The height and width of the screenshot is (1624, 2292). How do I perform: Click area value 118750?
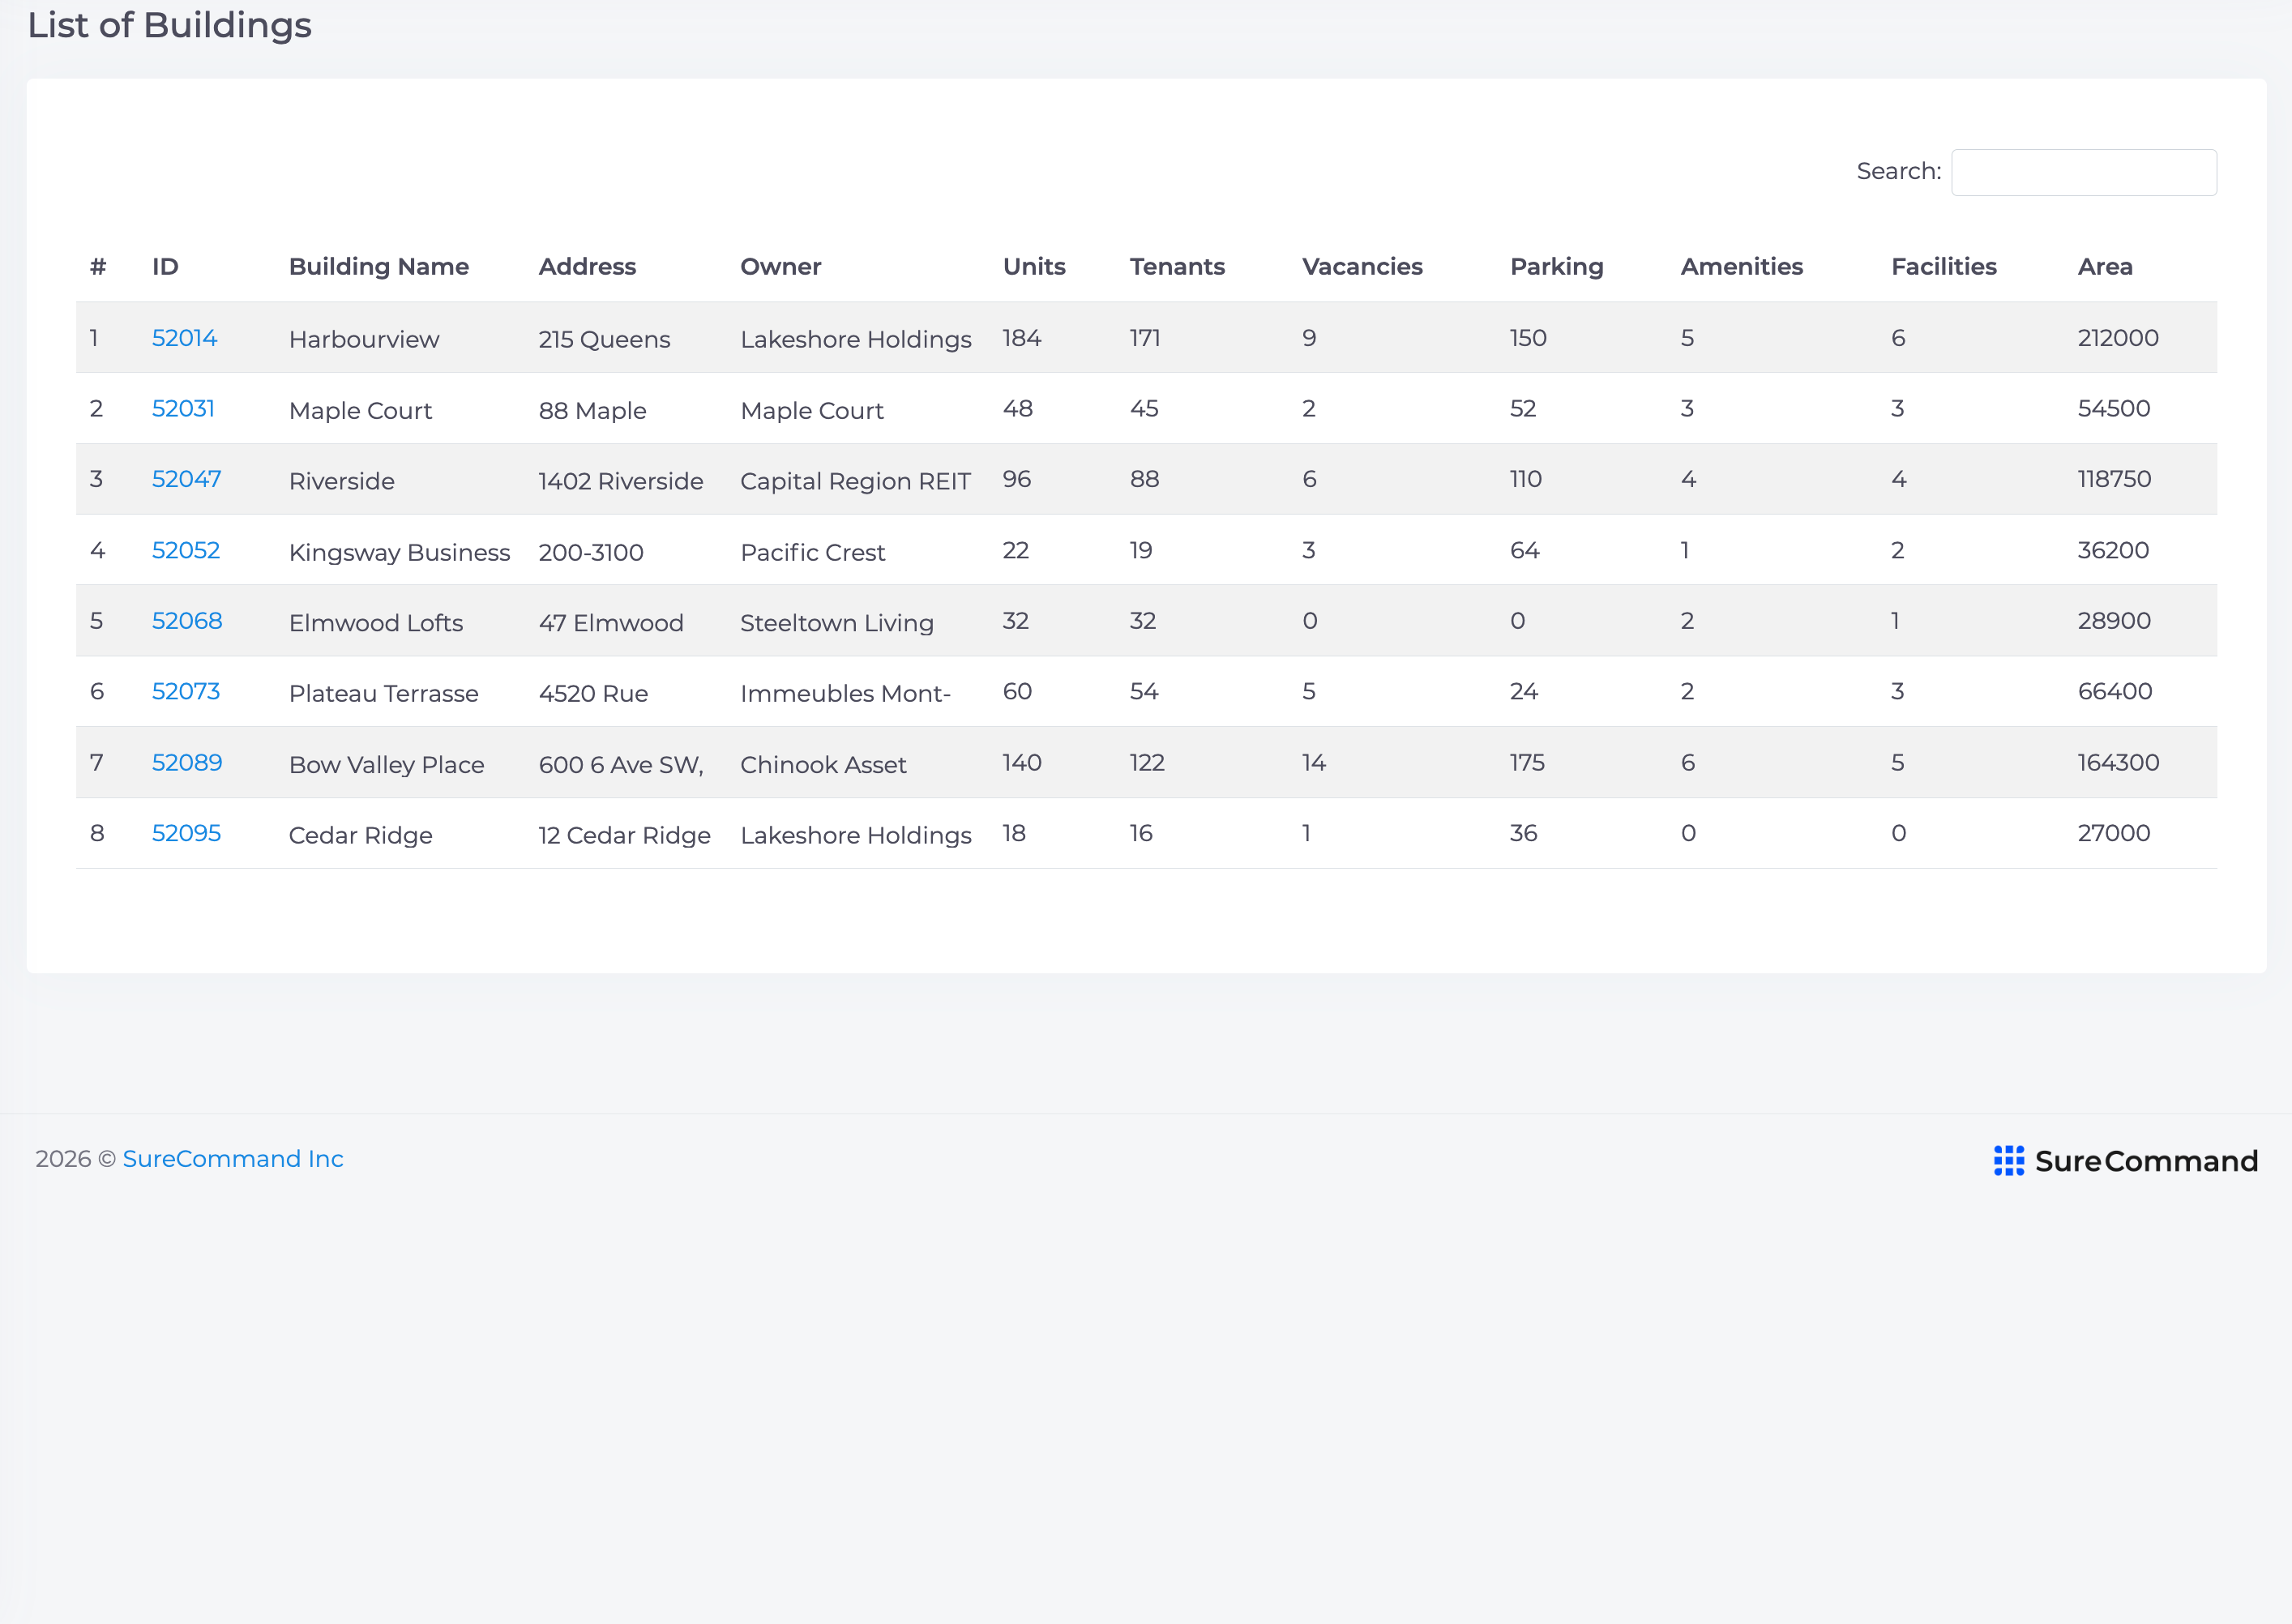coord(2114,479)
